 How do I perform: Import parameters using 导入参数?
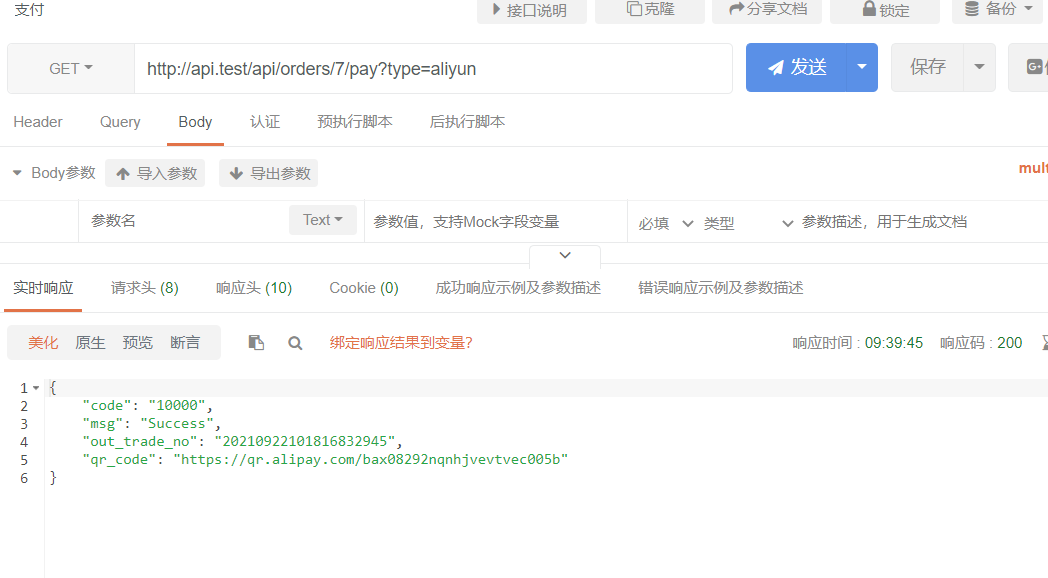[x=154, y=173]
